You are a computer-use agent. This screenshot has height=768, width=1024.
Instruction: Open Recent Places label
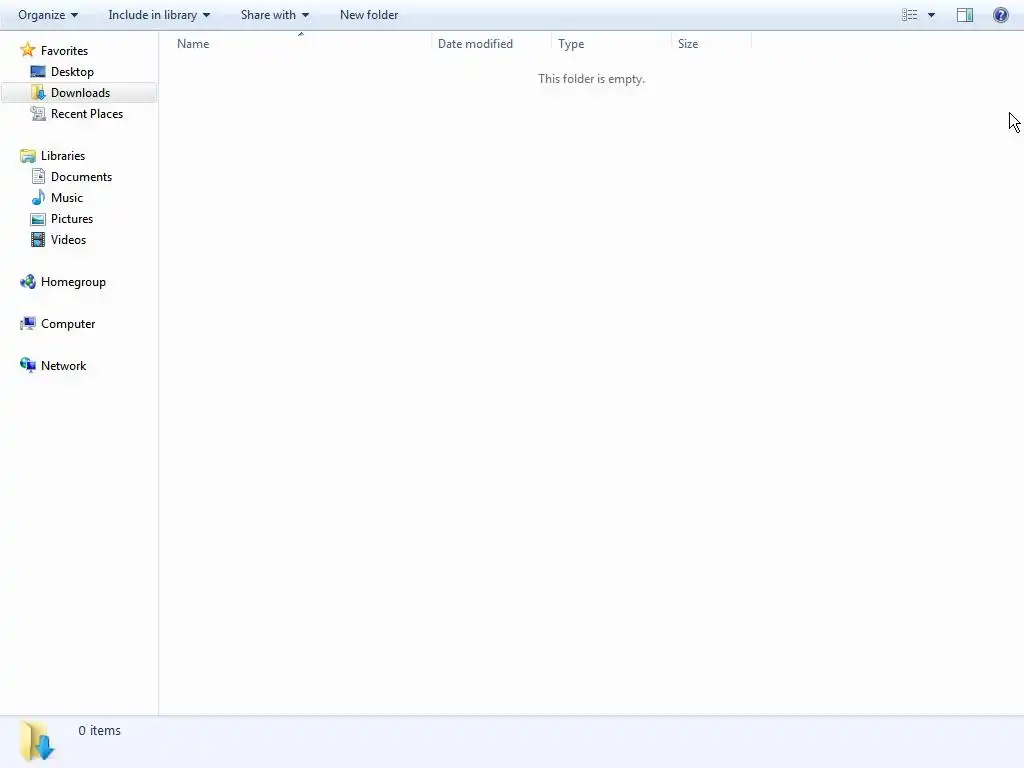(87, 114)
